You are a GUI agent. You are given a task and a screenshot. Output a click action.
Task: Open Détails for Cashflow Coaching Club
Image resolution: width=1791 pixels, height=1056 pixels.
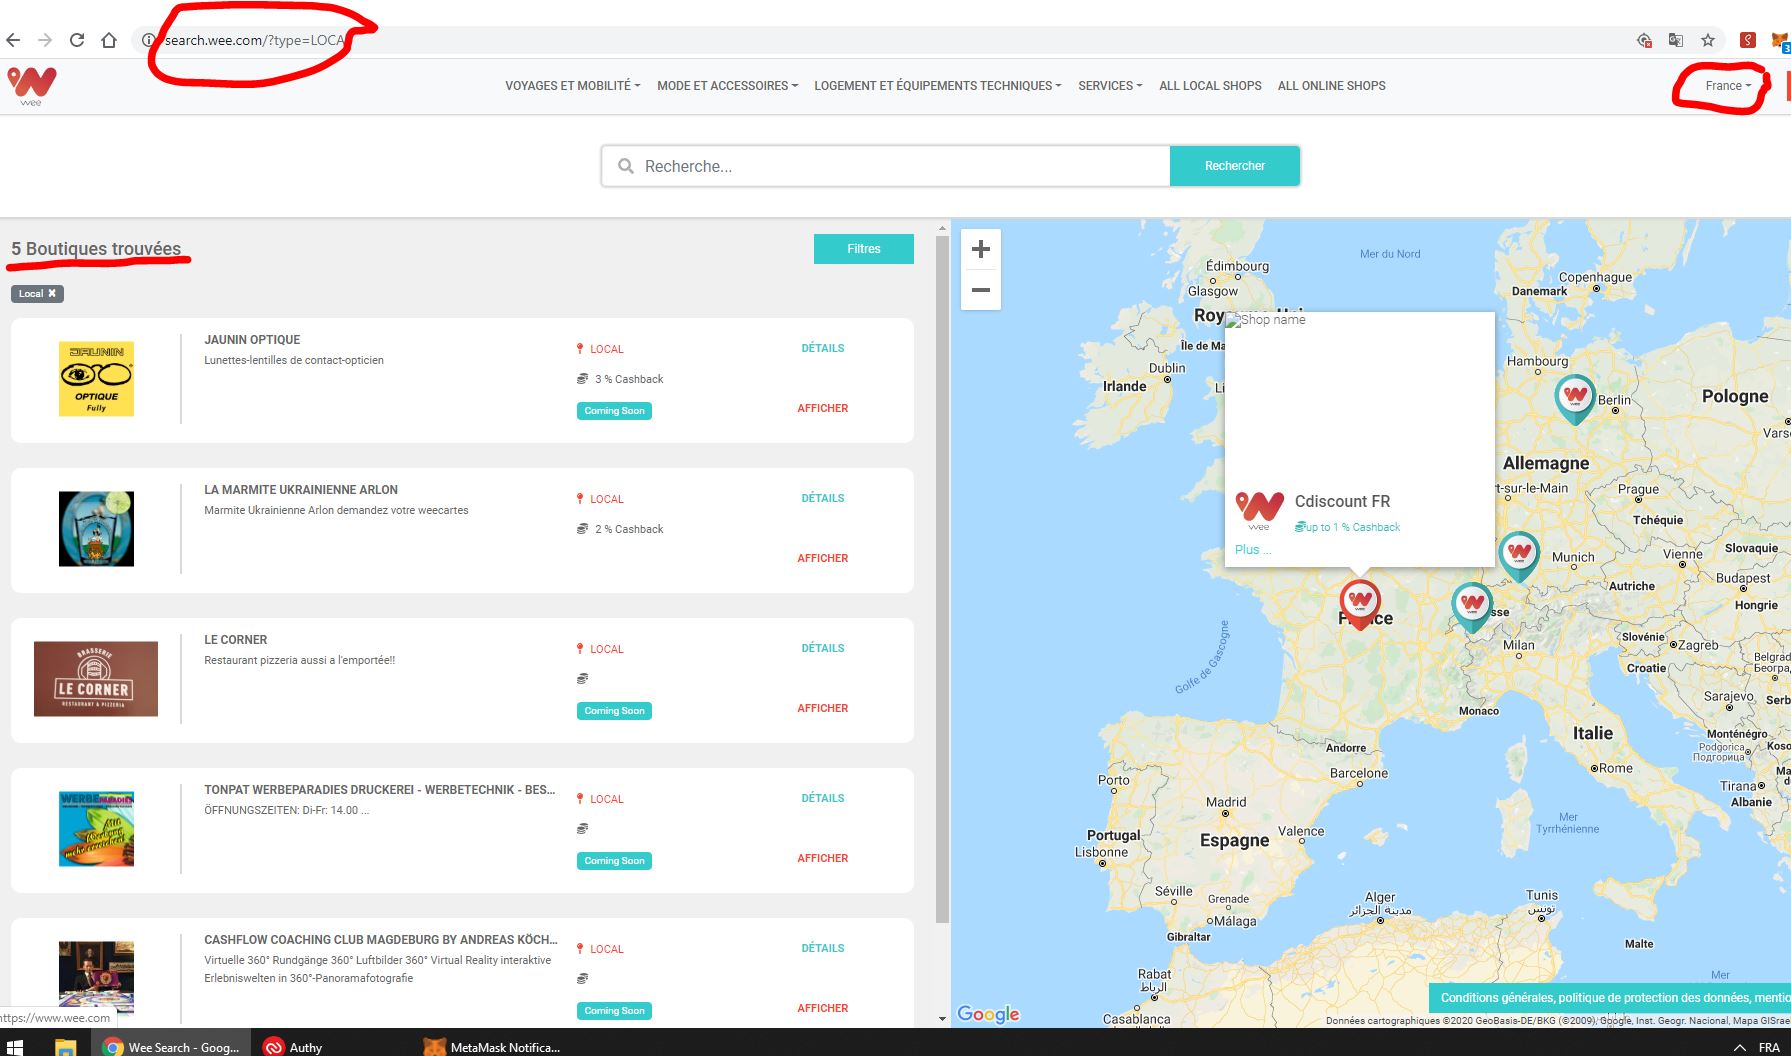[823, 948]
